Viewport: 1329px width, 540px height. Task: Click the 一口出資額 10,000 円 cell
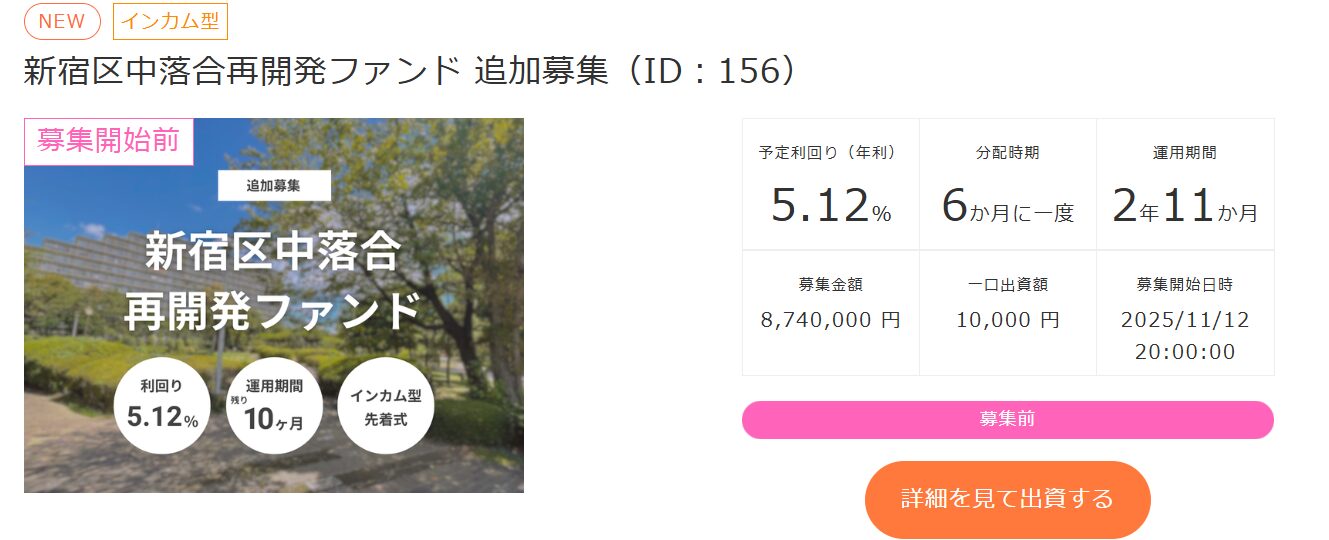(1007, 312)
